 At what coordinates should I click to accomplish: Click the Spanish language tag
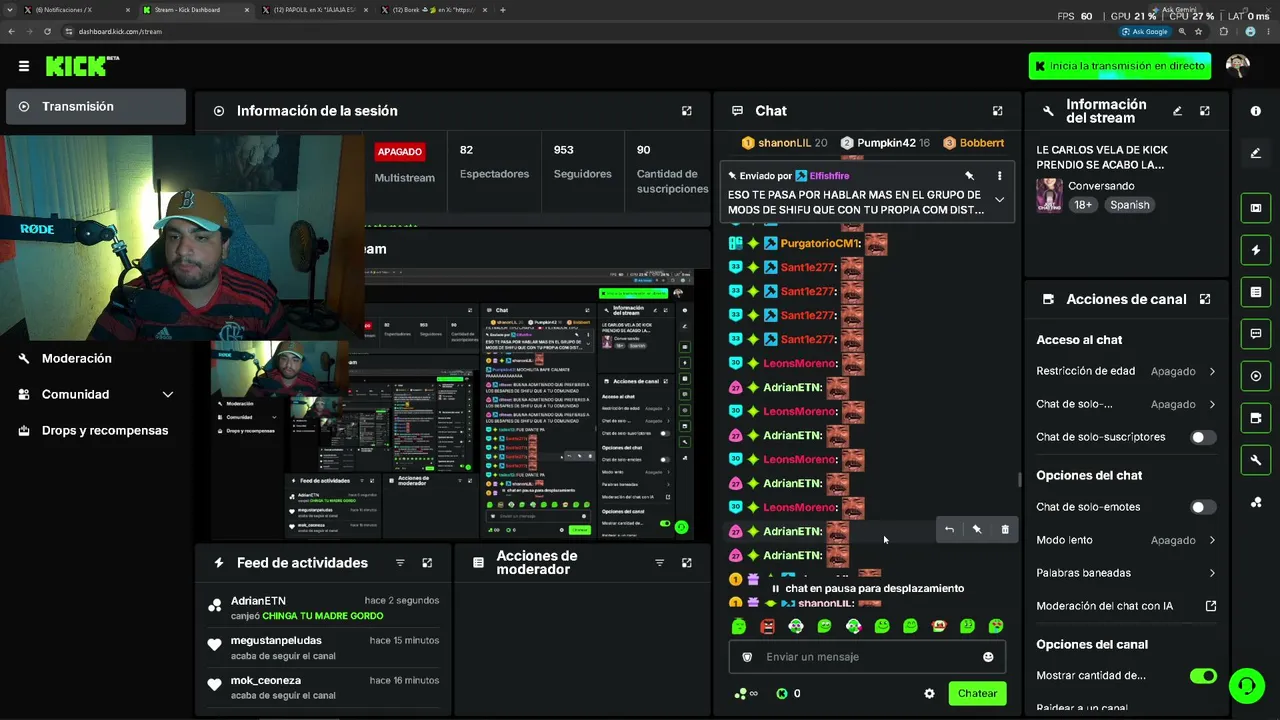[x=1130, y=205]
